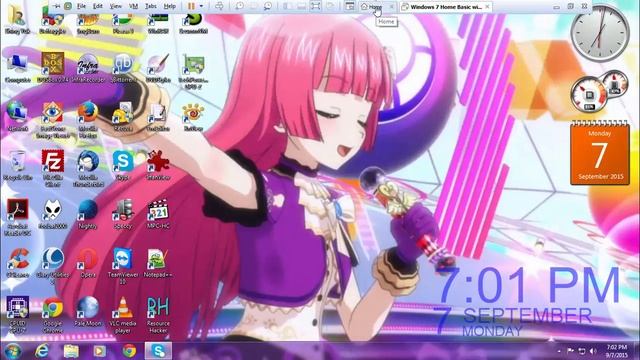
Task: Open the Help menu
Action: (169, 6)
